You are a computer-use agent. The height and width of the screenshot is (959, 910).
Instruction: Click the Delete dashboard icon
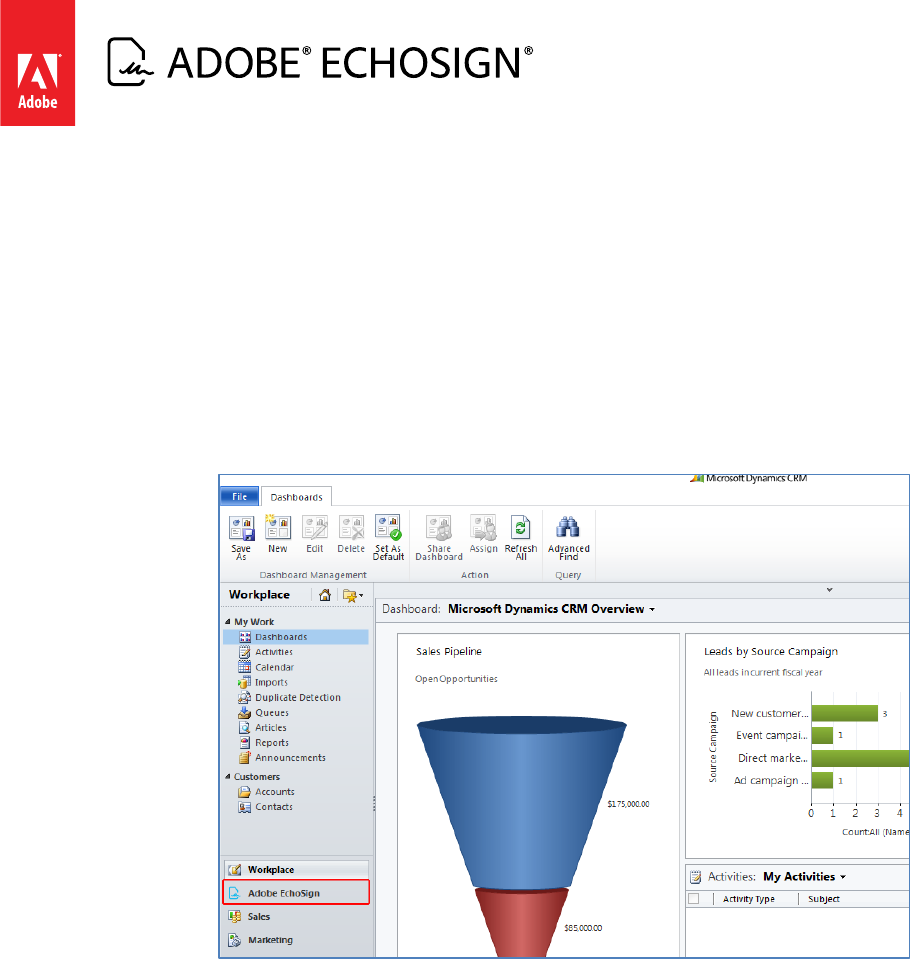point(351,528)
